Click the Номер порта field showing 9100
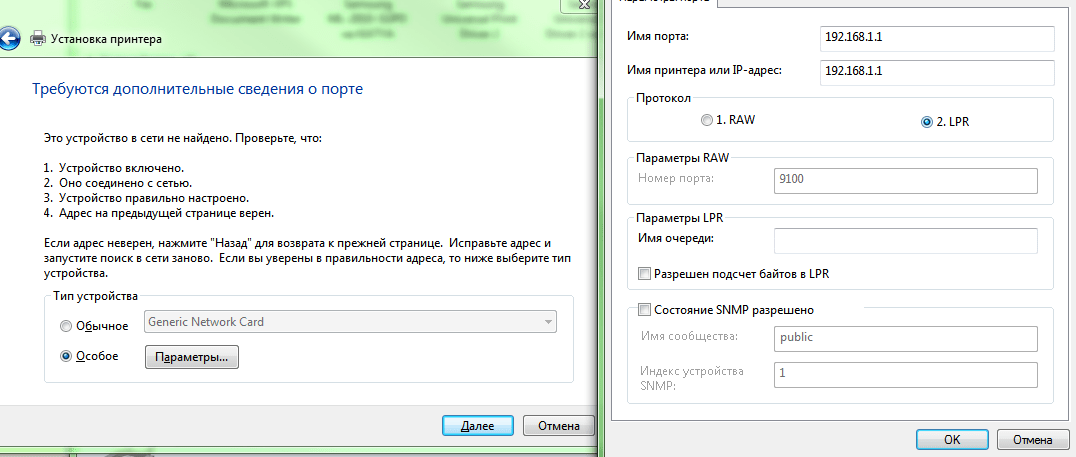The width and height of the screenshot is (1076, 457). 905,181
